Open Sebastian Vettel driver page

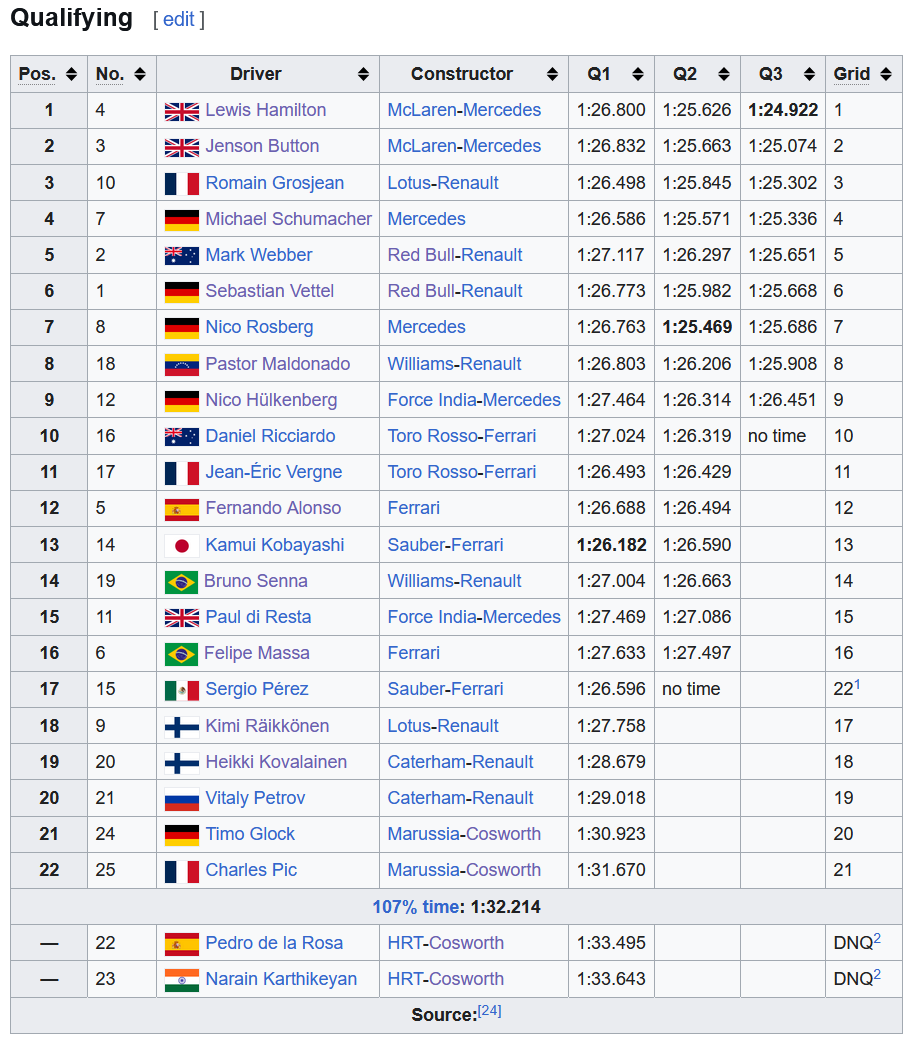click(x=269, y=291)
